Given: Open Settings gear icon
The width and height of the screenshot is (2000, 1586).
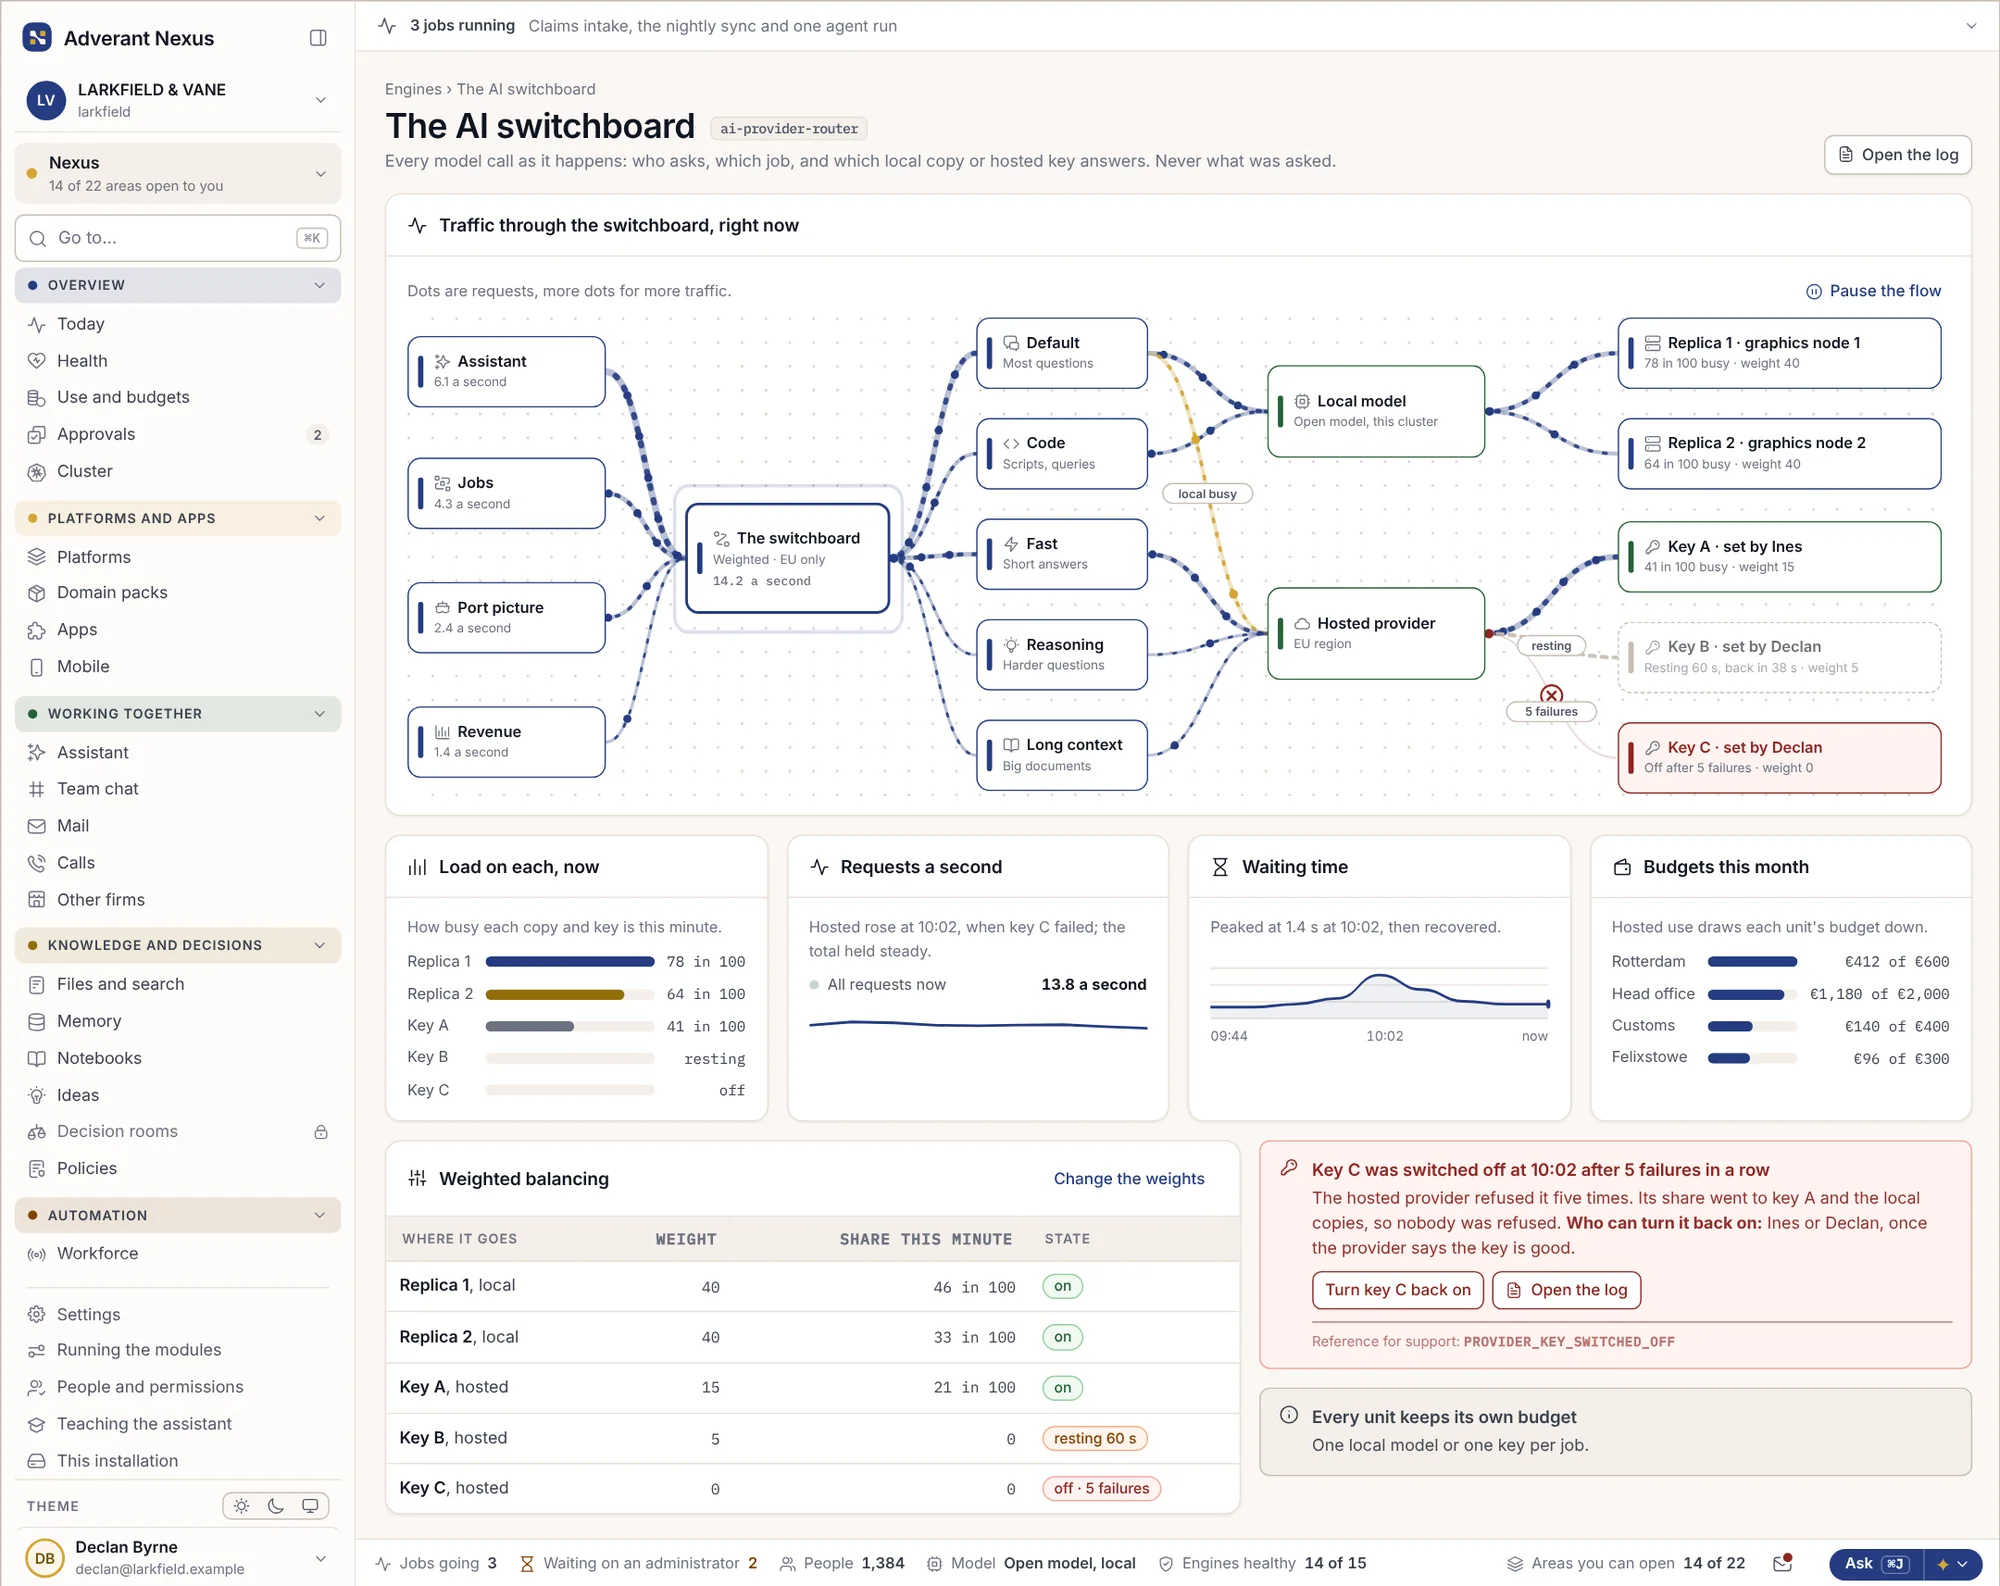Looking at the screenshot, I should [37, 1314].
